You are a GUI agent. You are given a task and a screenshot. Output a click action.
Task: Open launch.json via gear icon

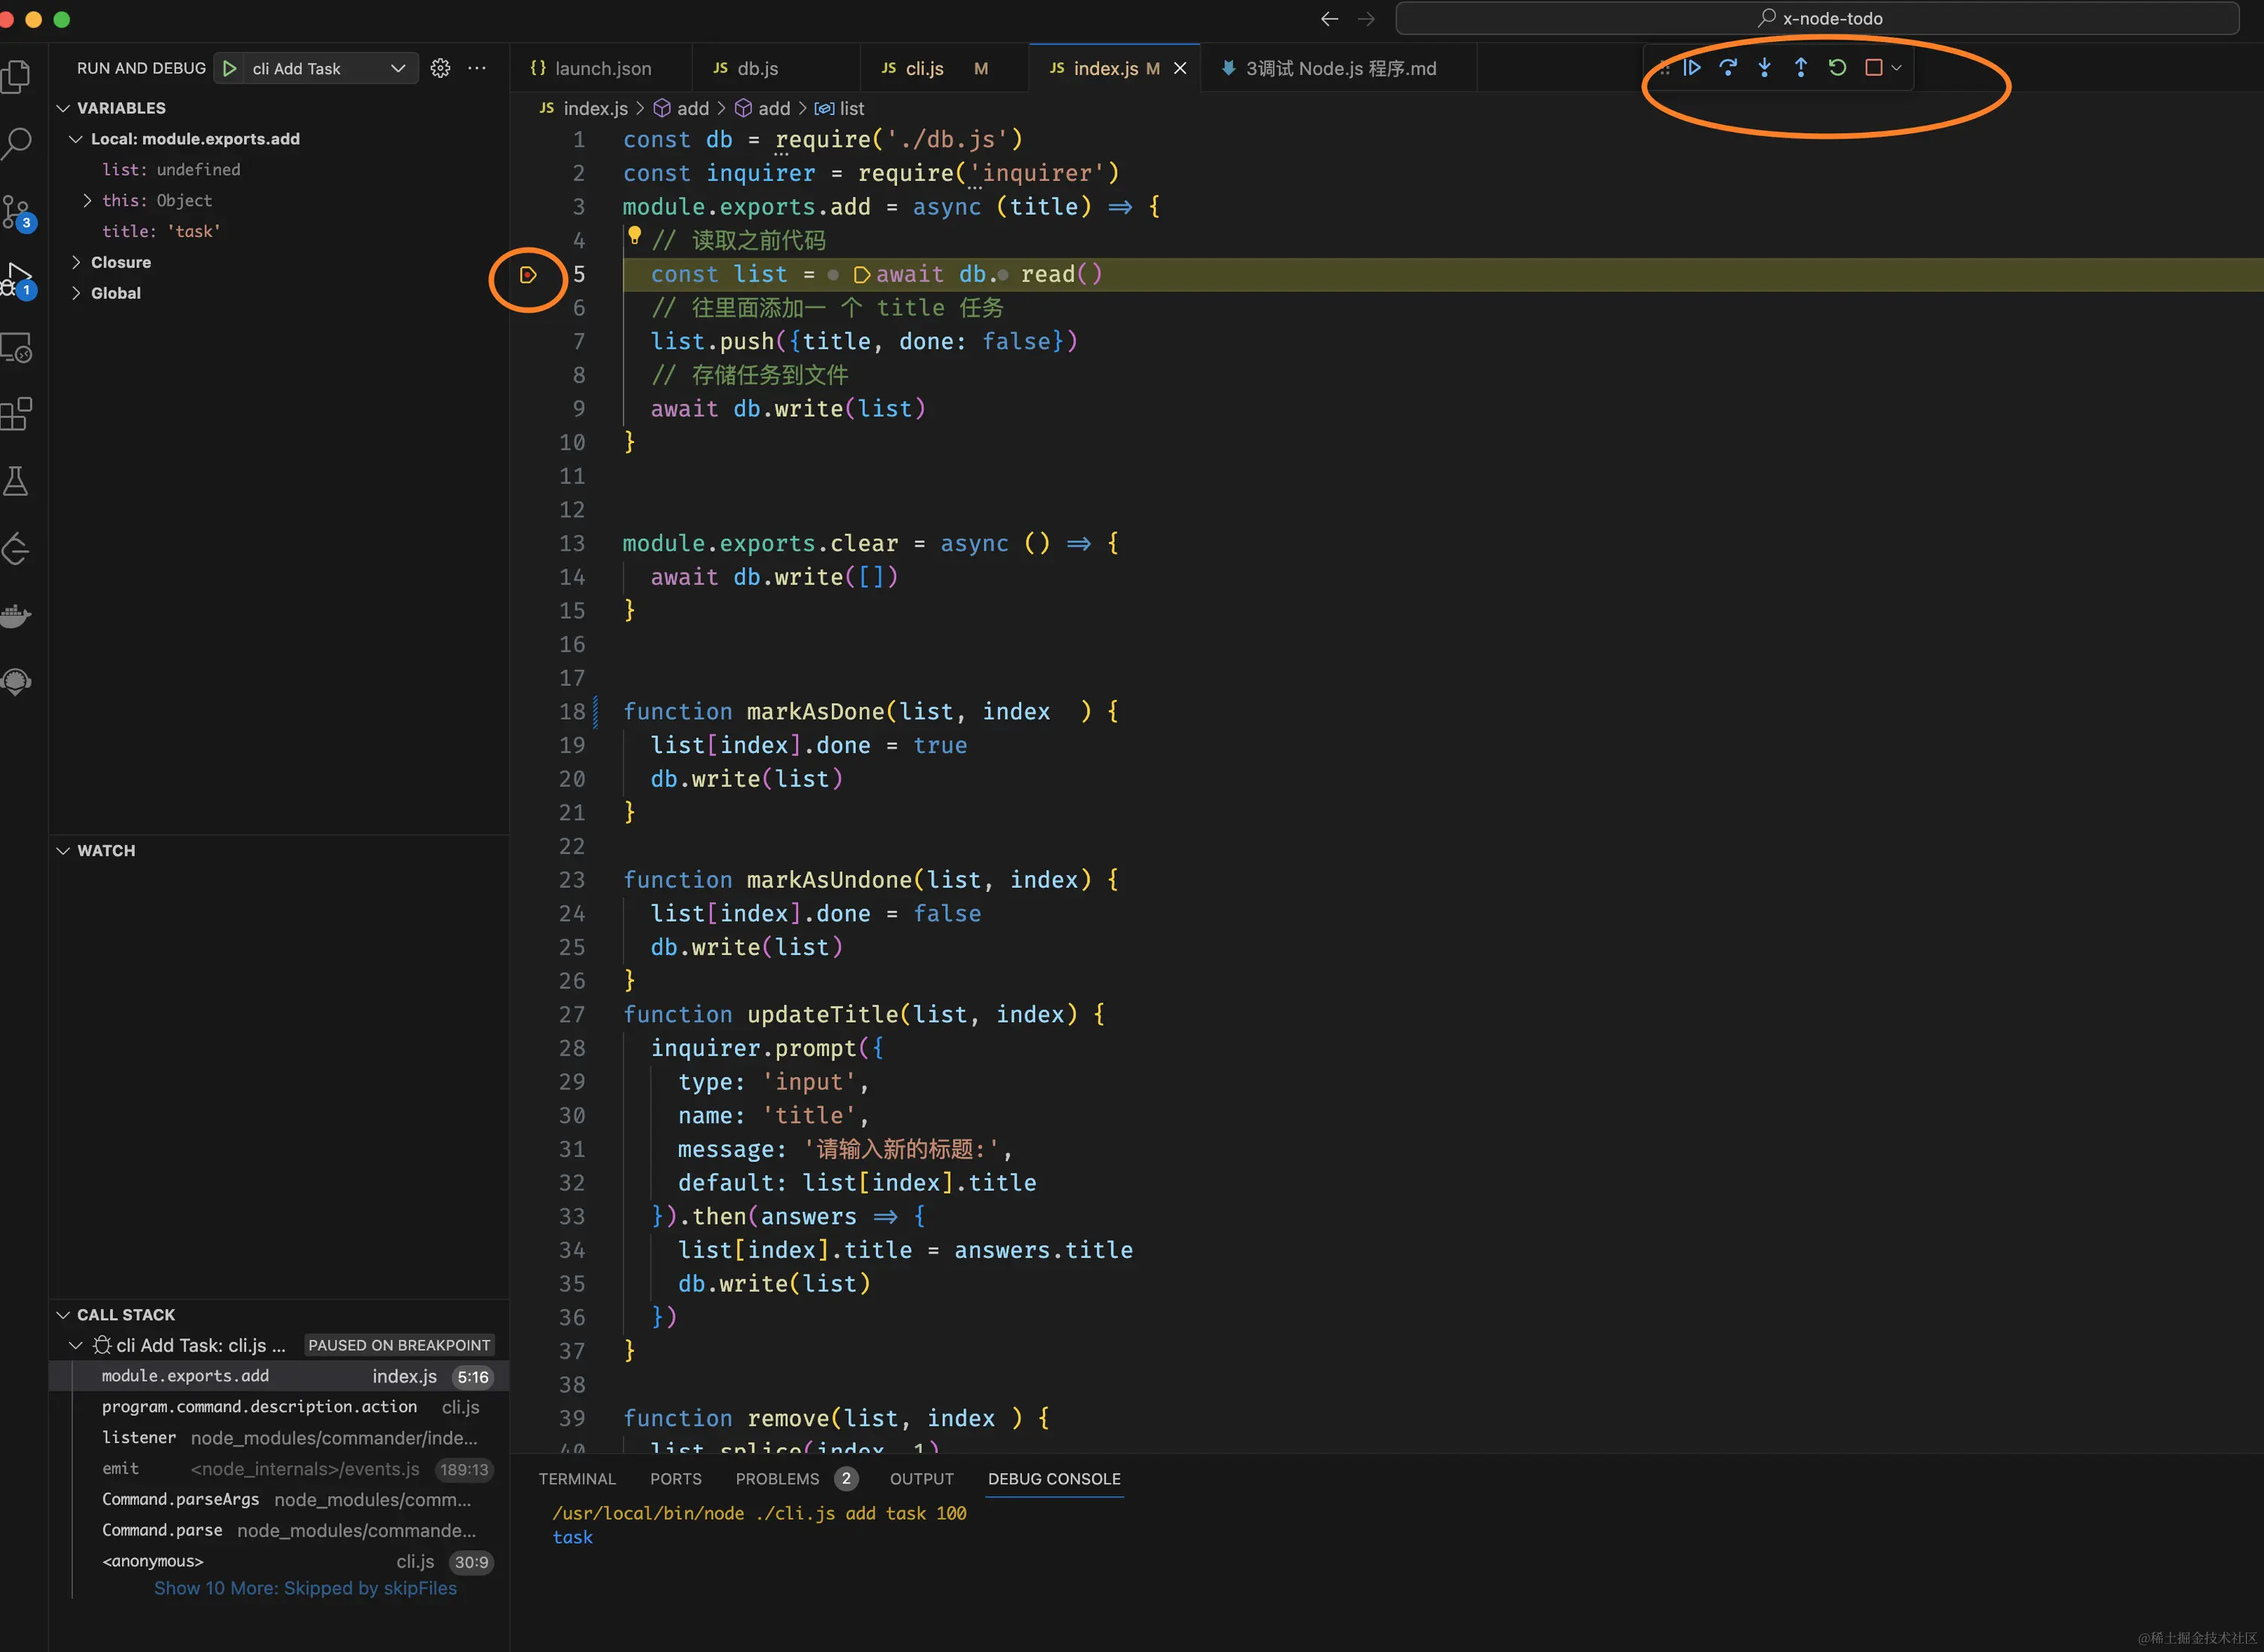point(440,68)
